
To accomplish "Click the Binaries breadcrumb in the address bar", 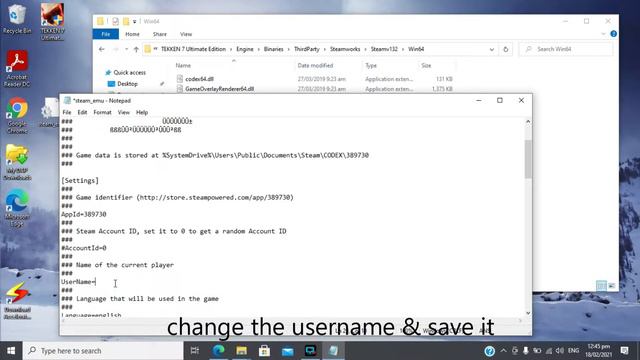I will (x=273, y=49).
